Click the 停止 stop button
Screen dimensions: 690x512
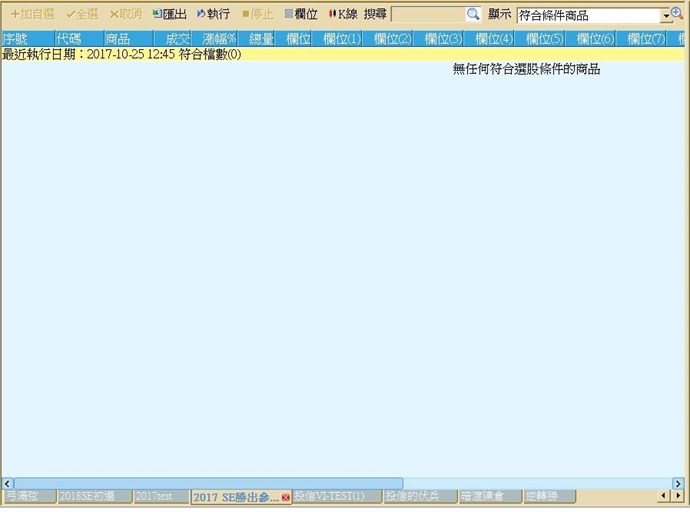(258, 14)
